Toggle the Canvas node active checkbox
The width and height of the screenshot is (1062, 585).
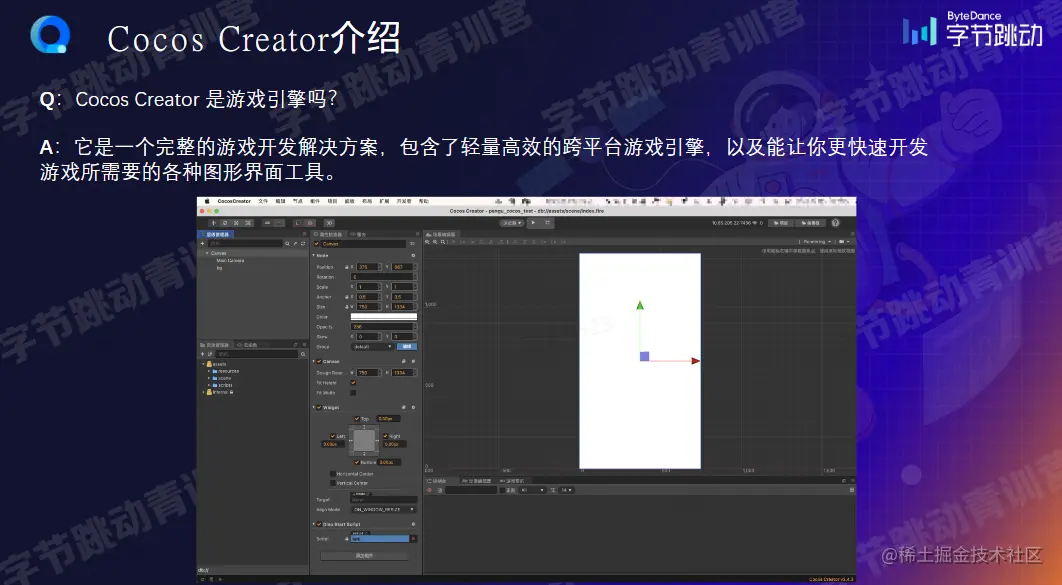click(316, 244)
